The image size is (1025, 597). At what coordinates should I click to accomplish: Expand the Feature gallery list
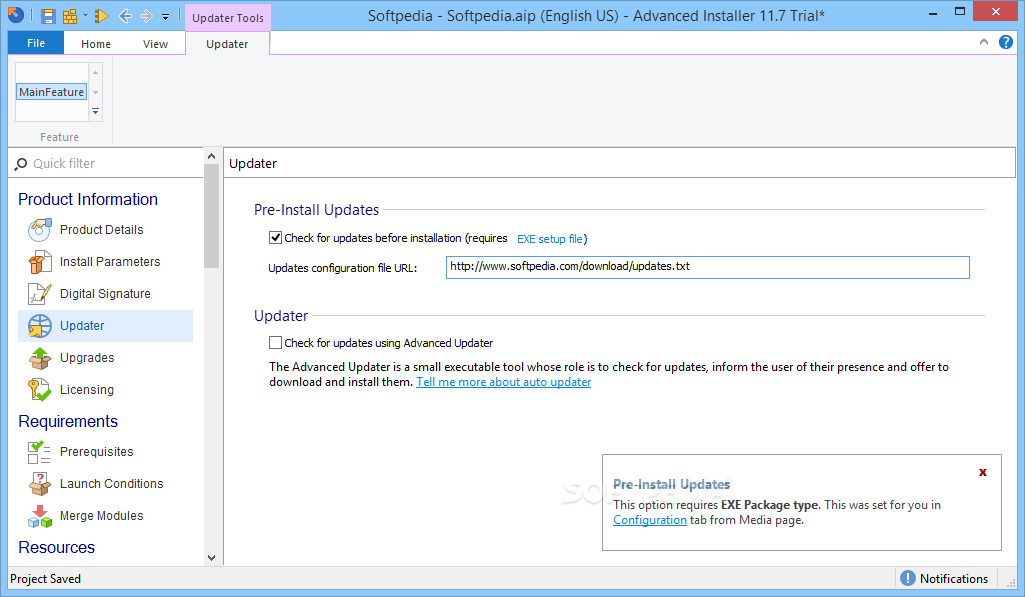coord(95,111)
